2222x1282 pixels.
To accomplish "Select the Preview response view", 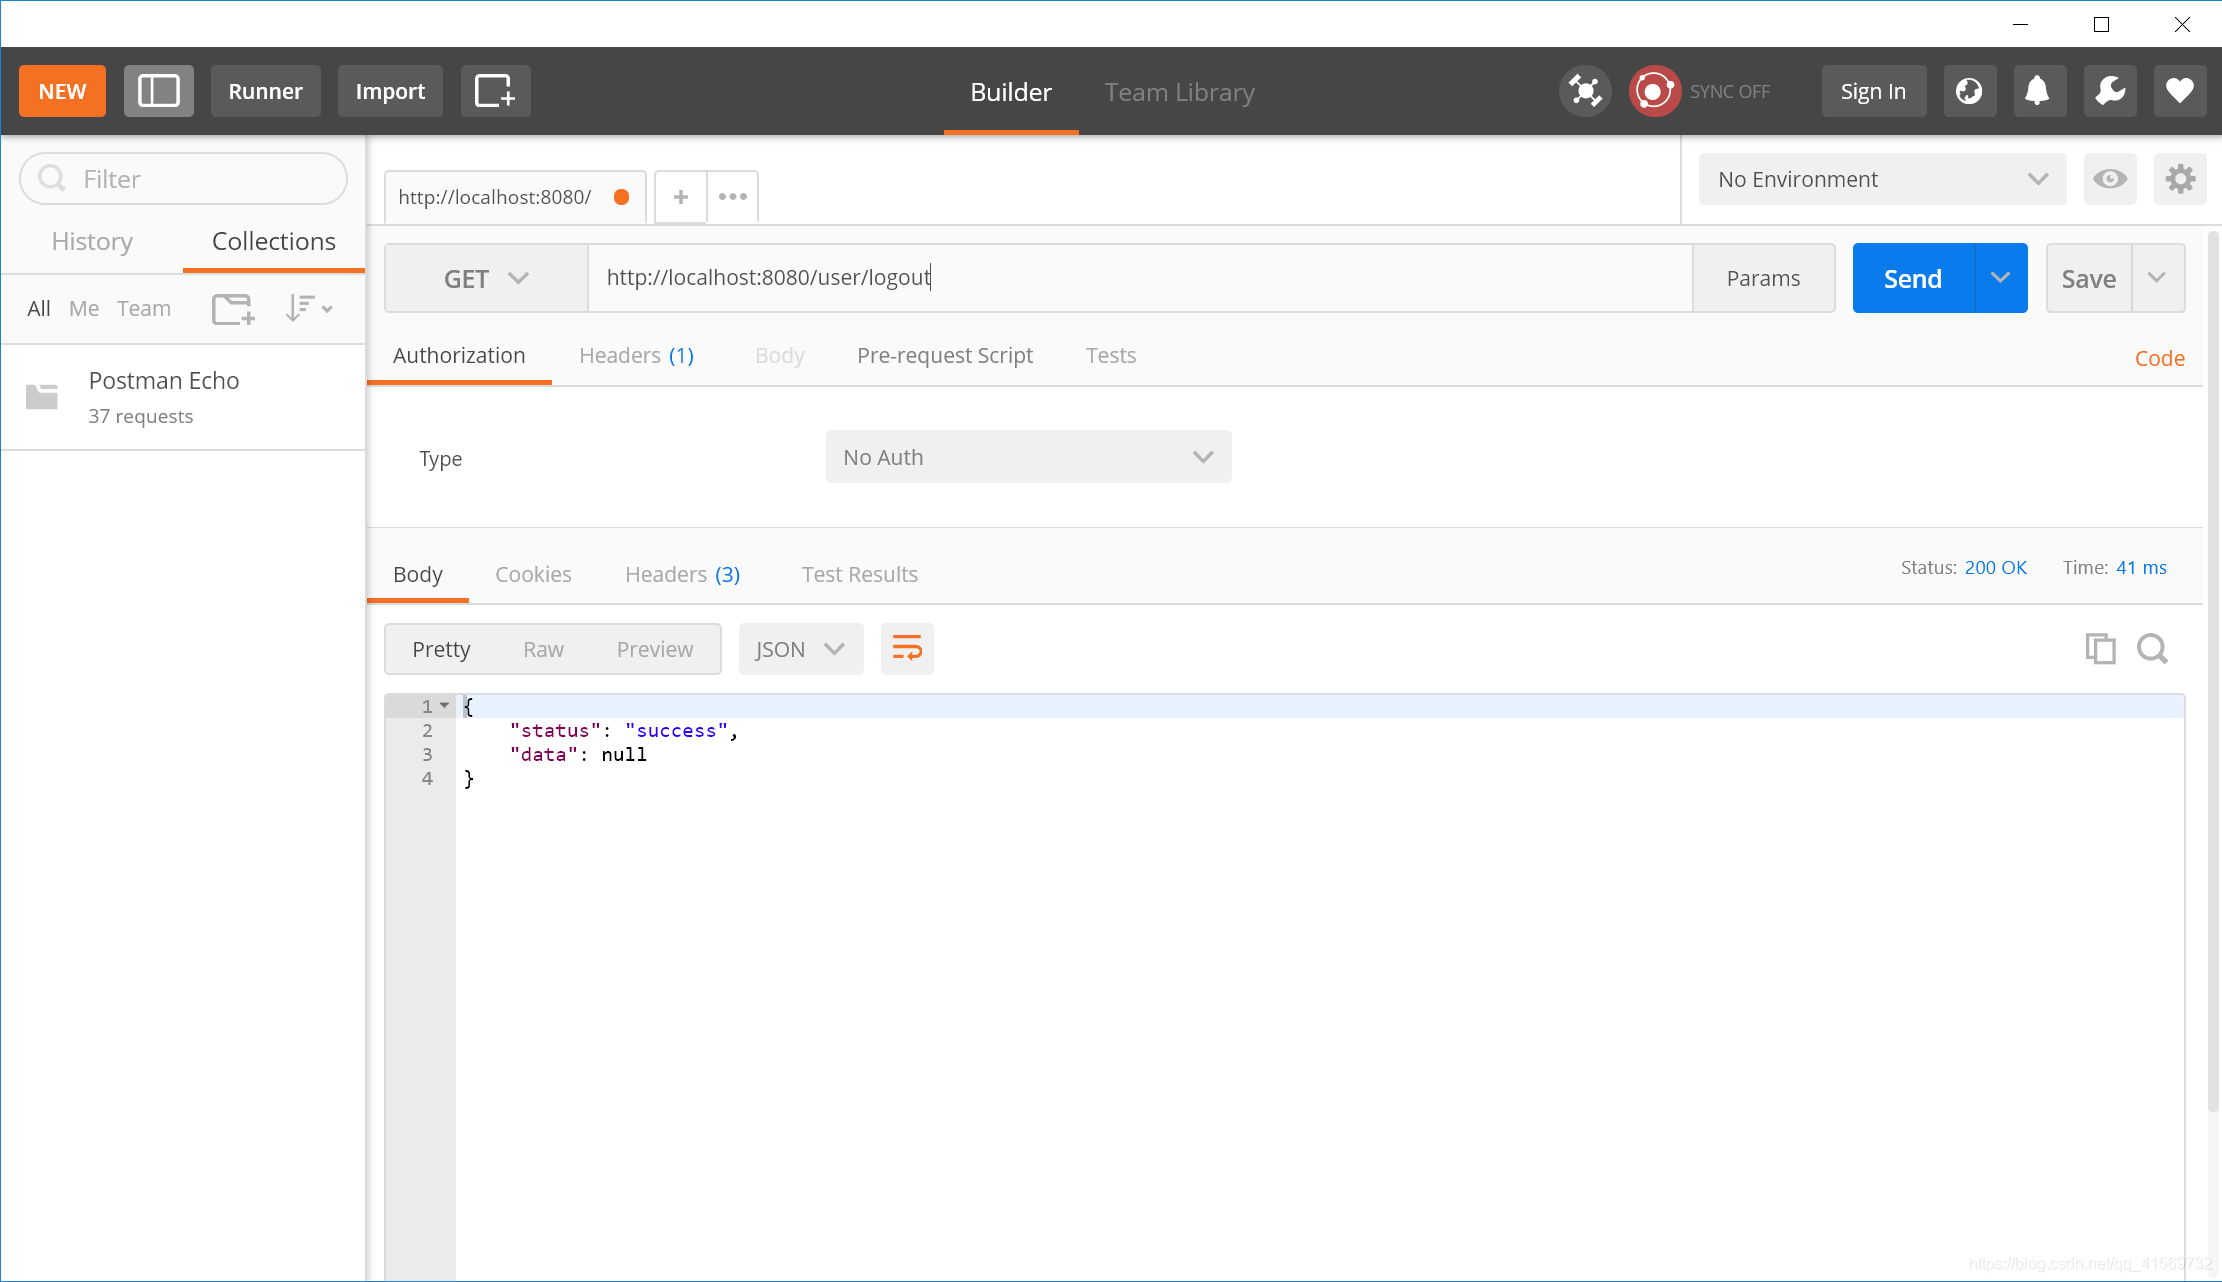I will (x=653, y=649).
